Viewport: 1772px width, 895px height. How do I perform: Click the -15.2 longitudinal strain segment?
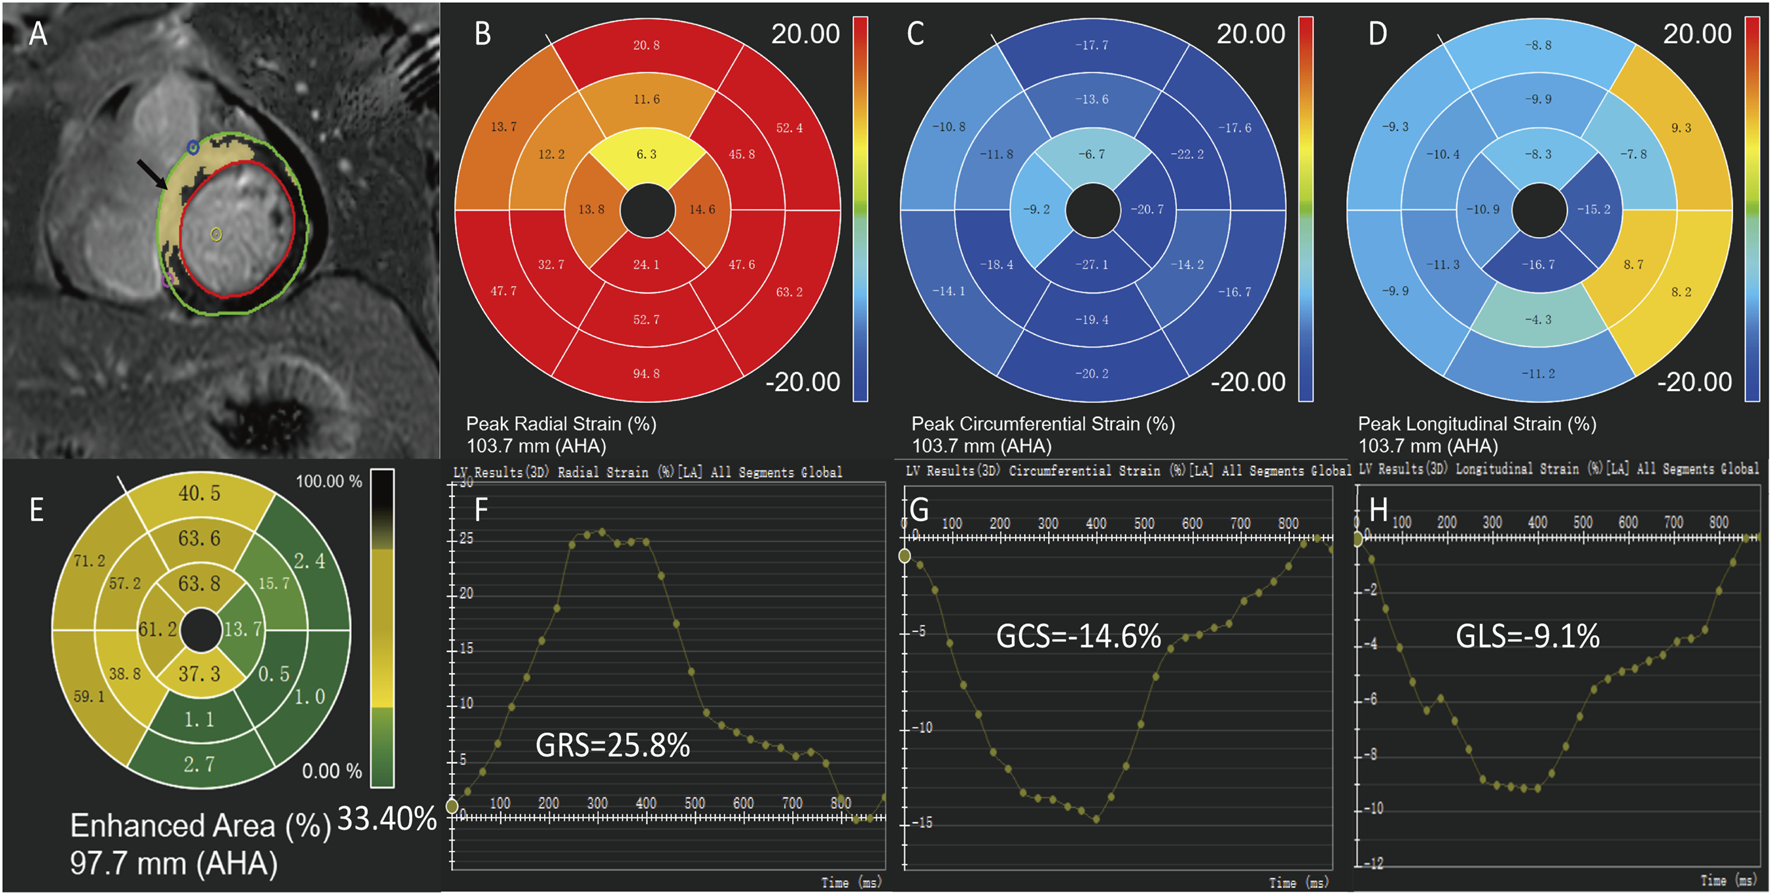click(1594, 210)
